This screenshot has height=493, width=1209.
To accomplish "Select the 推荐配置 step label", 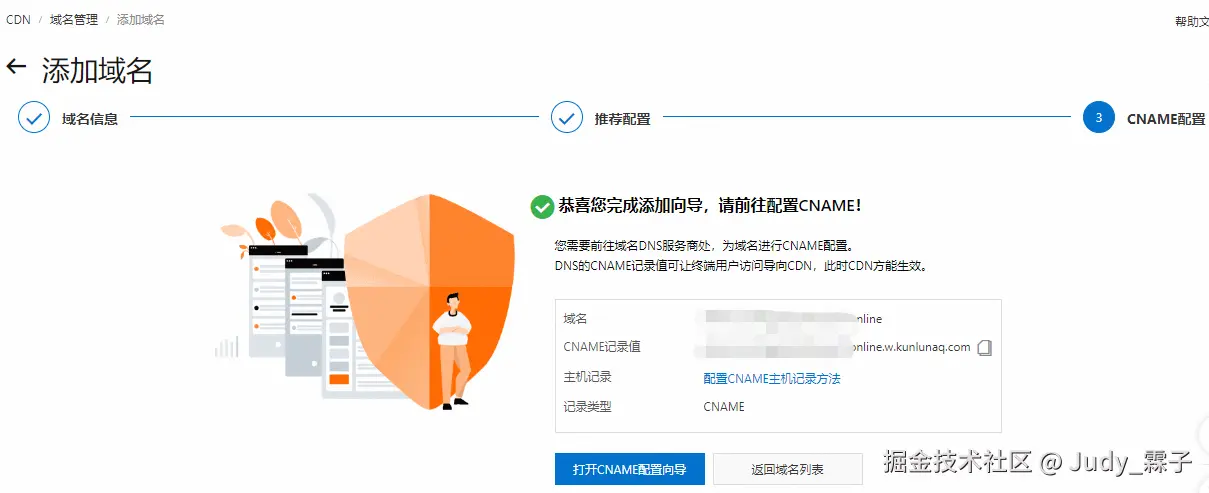I will (x=623, y=119).
